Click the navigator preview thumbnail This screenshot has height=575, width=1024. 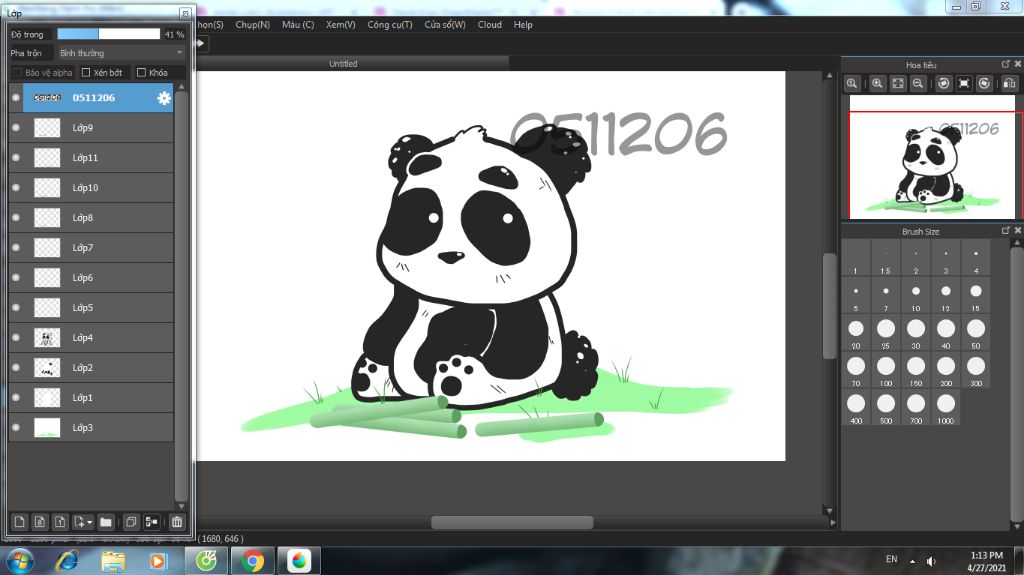pyautogui.click(x=932, y=157)
